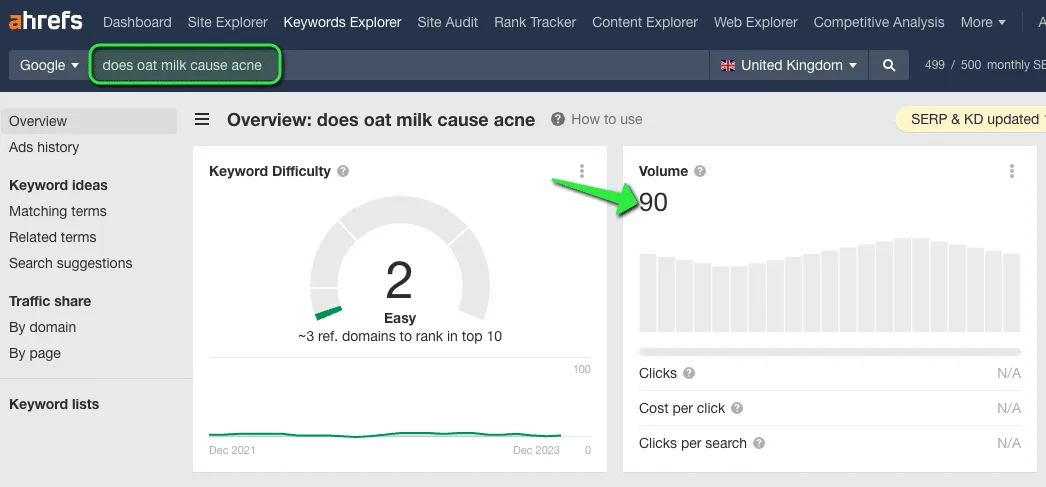Click the magnifying glass search button
The height and width of the screenshot is (487, 1046).
pos(889,65)
